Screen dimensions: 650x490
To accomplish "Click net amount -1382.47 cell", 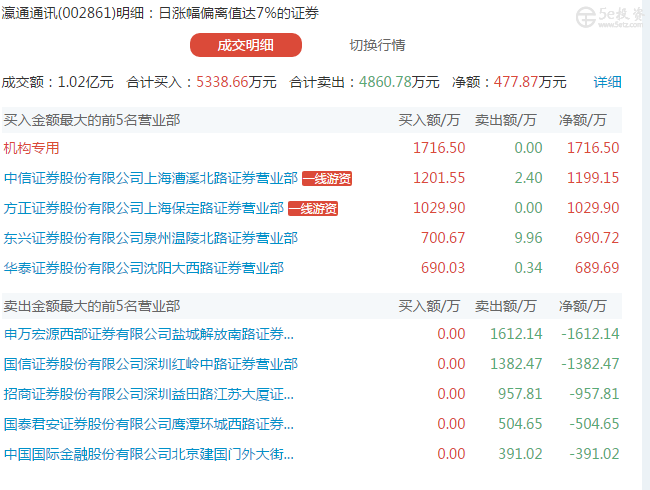I will pyautogui.click(x=590, y=364).
